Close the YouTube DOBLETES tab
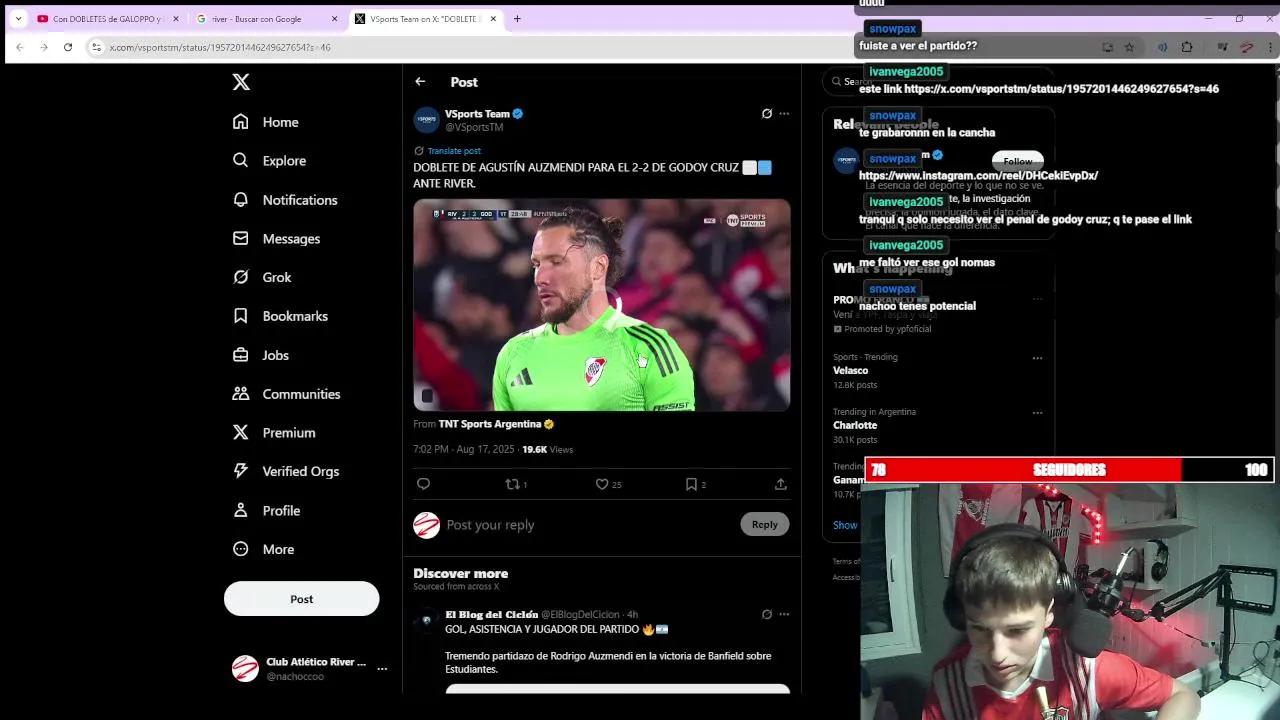This screenshot has width=1280, height=720. 176,19
